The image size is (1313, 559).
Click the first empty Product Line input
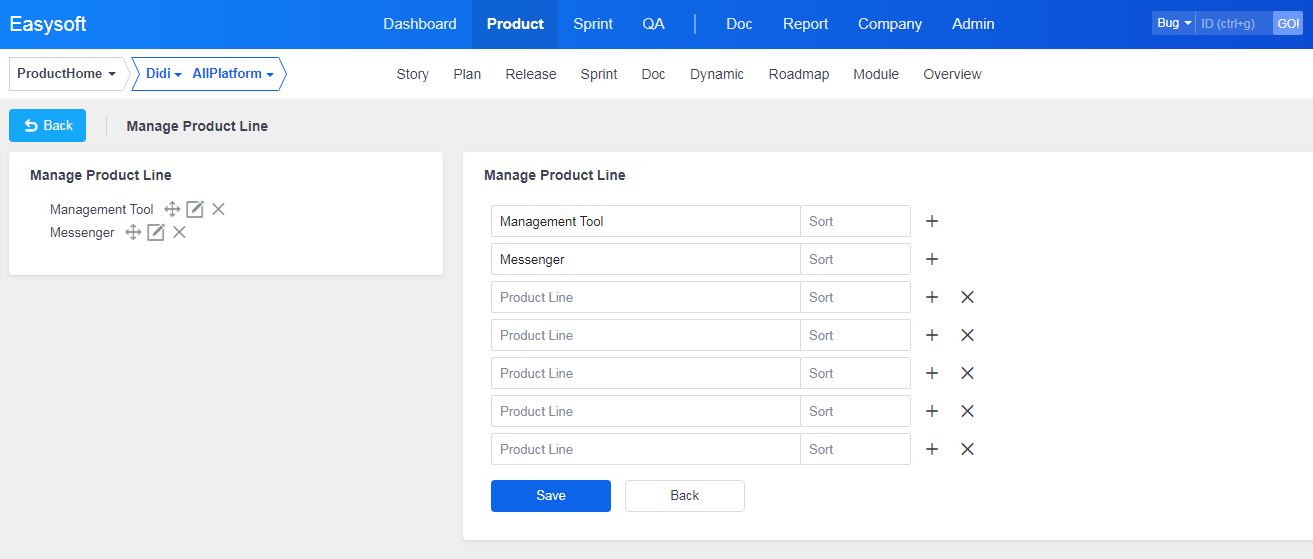pos(646,297)
